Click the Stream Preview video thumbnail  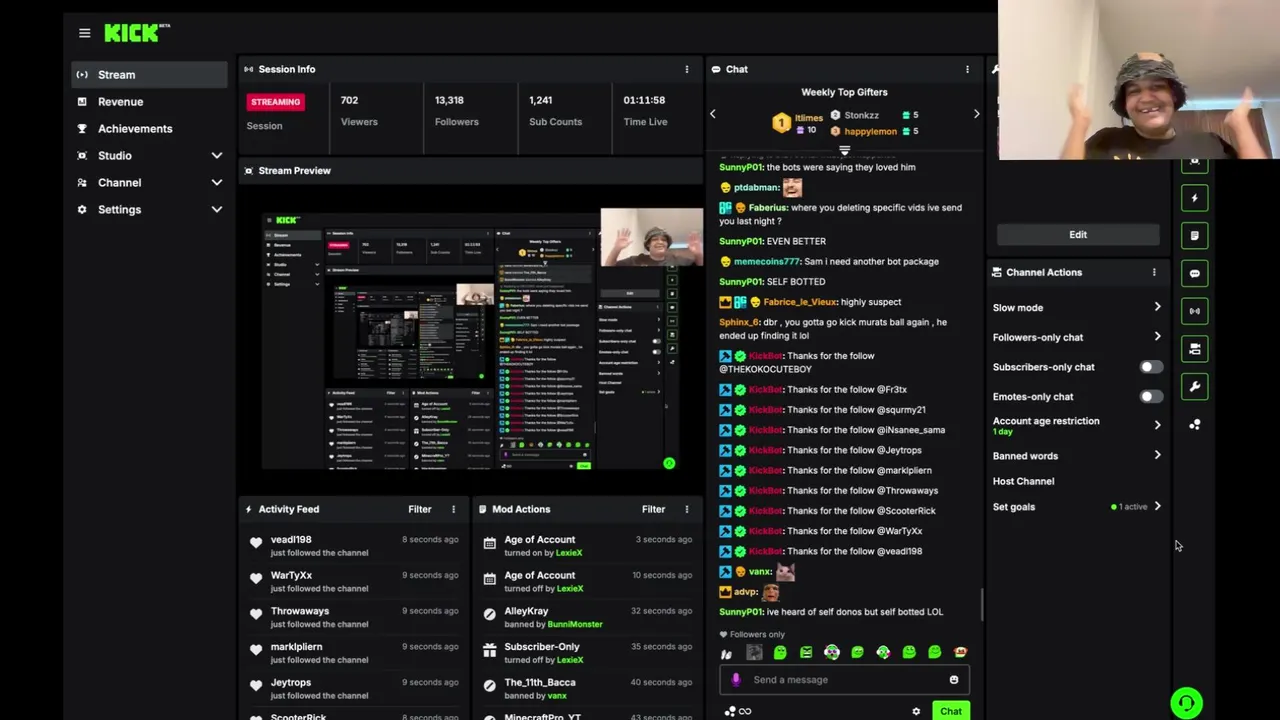click(482, 339)
